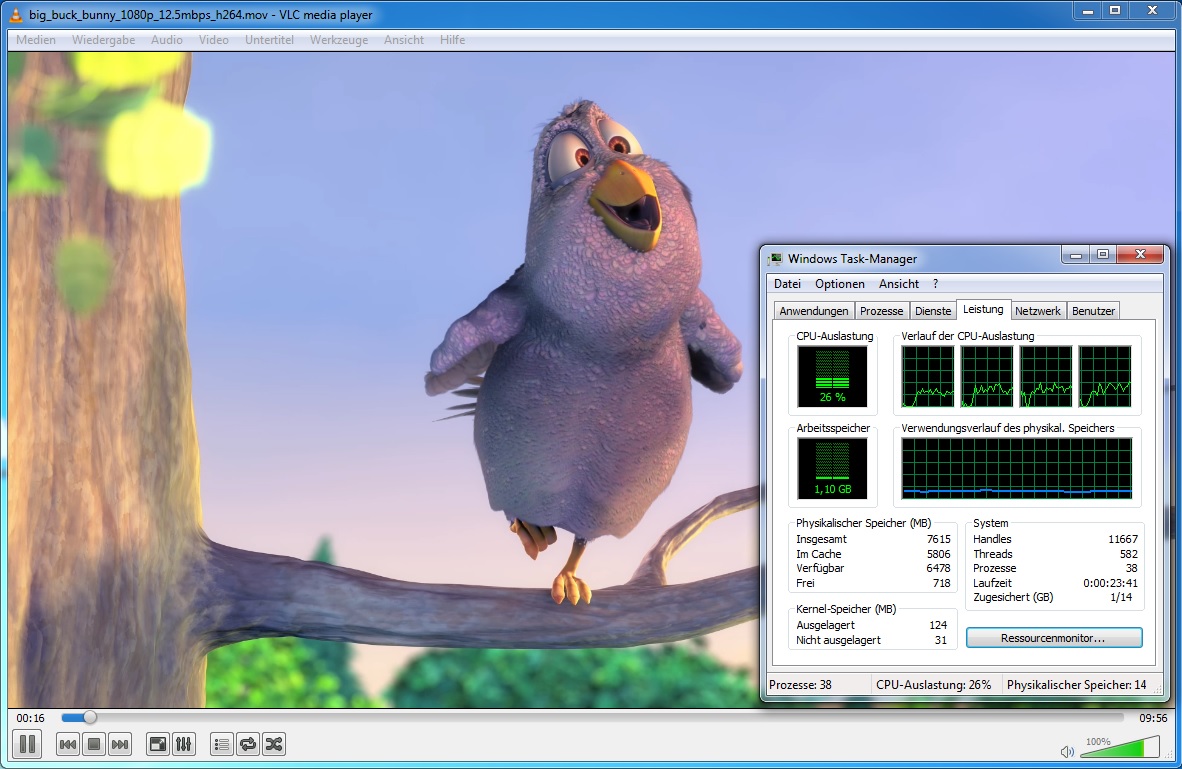
Task: Mute audio via speaker icon
Action: click(1067, 751)
